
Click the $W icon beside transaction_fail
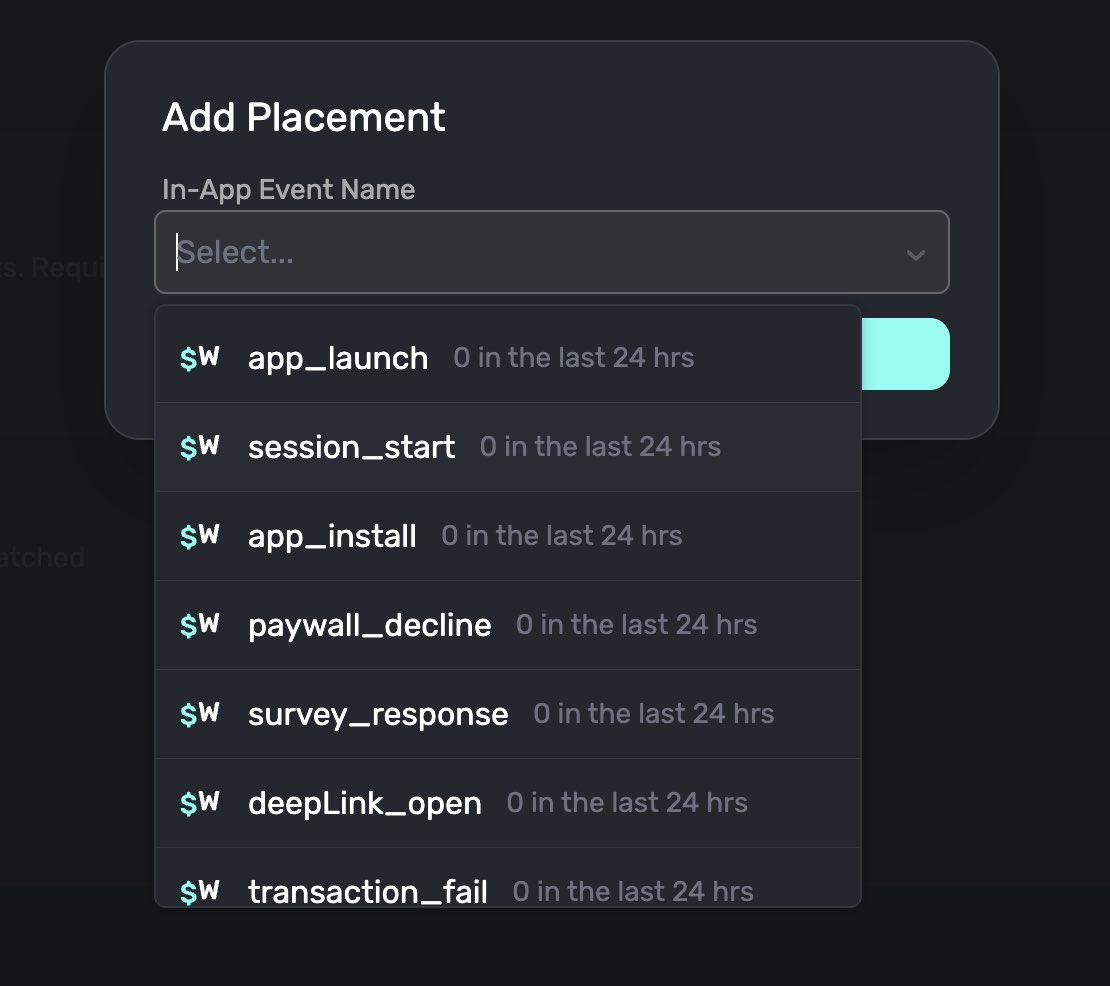coord(200,891)
